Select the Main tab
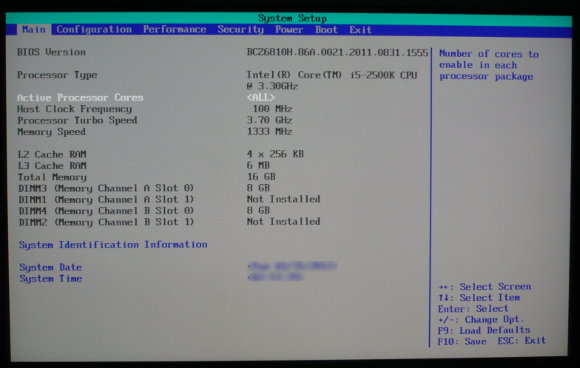The width and height of the screenshot is (580, 368). (x=34, y=29)
